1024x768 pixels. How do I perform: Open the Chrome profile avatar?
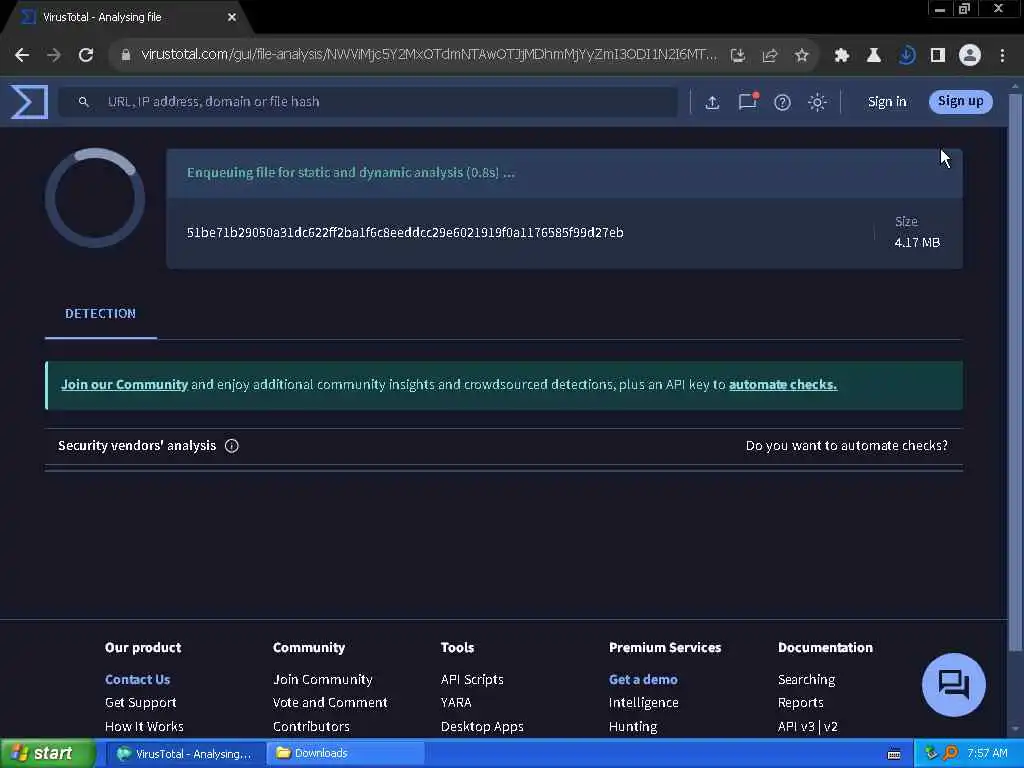click(970, 56)
